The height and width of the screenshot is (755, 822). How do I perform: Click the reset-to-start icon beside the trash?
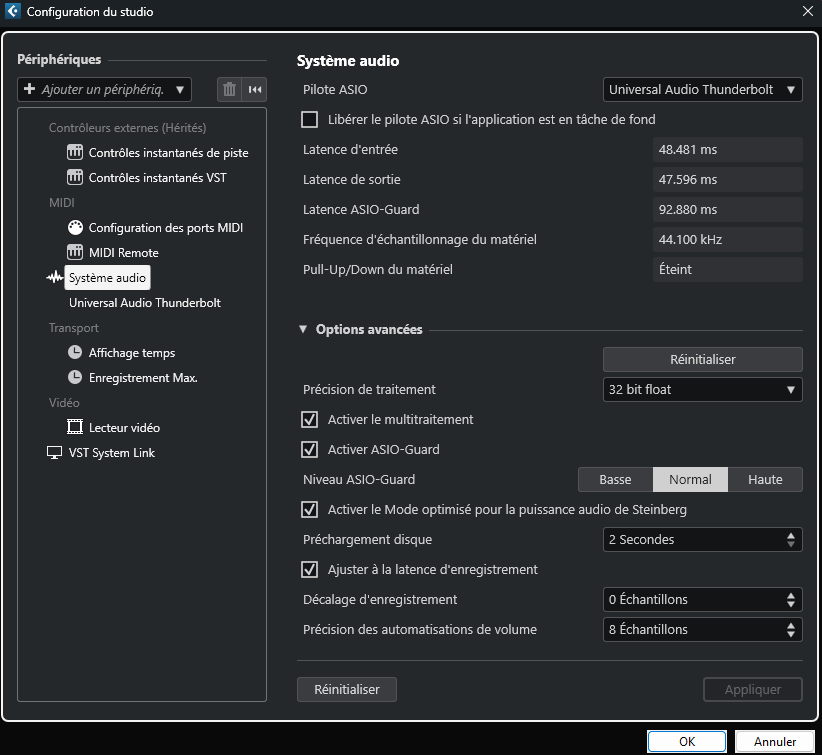tap(255, 90)
